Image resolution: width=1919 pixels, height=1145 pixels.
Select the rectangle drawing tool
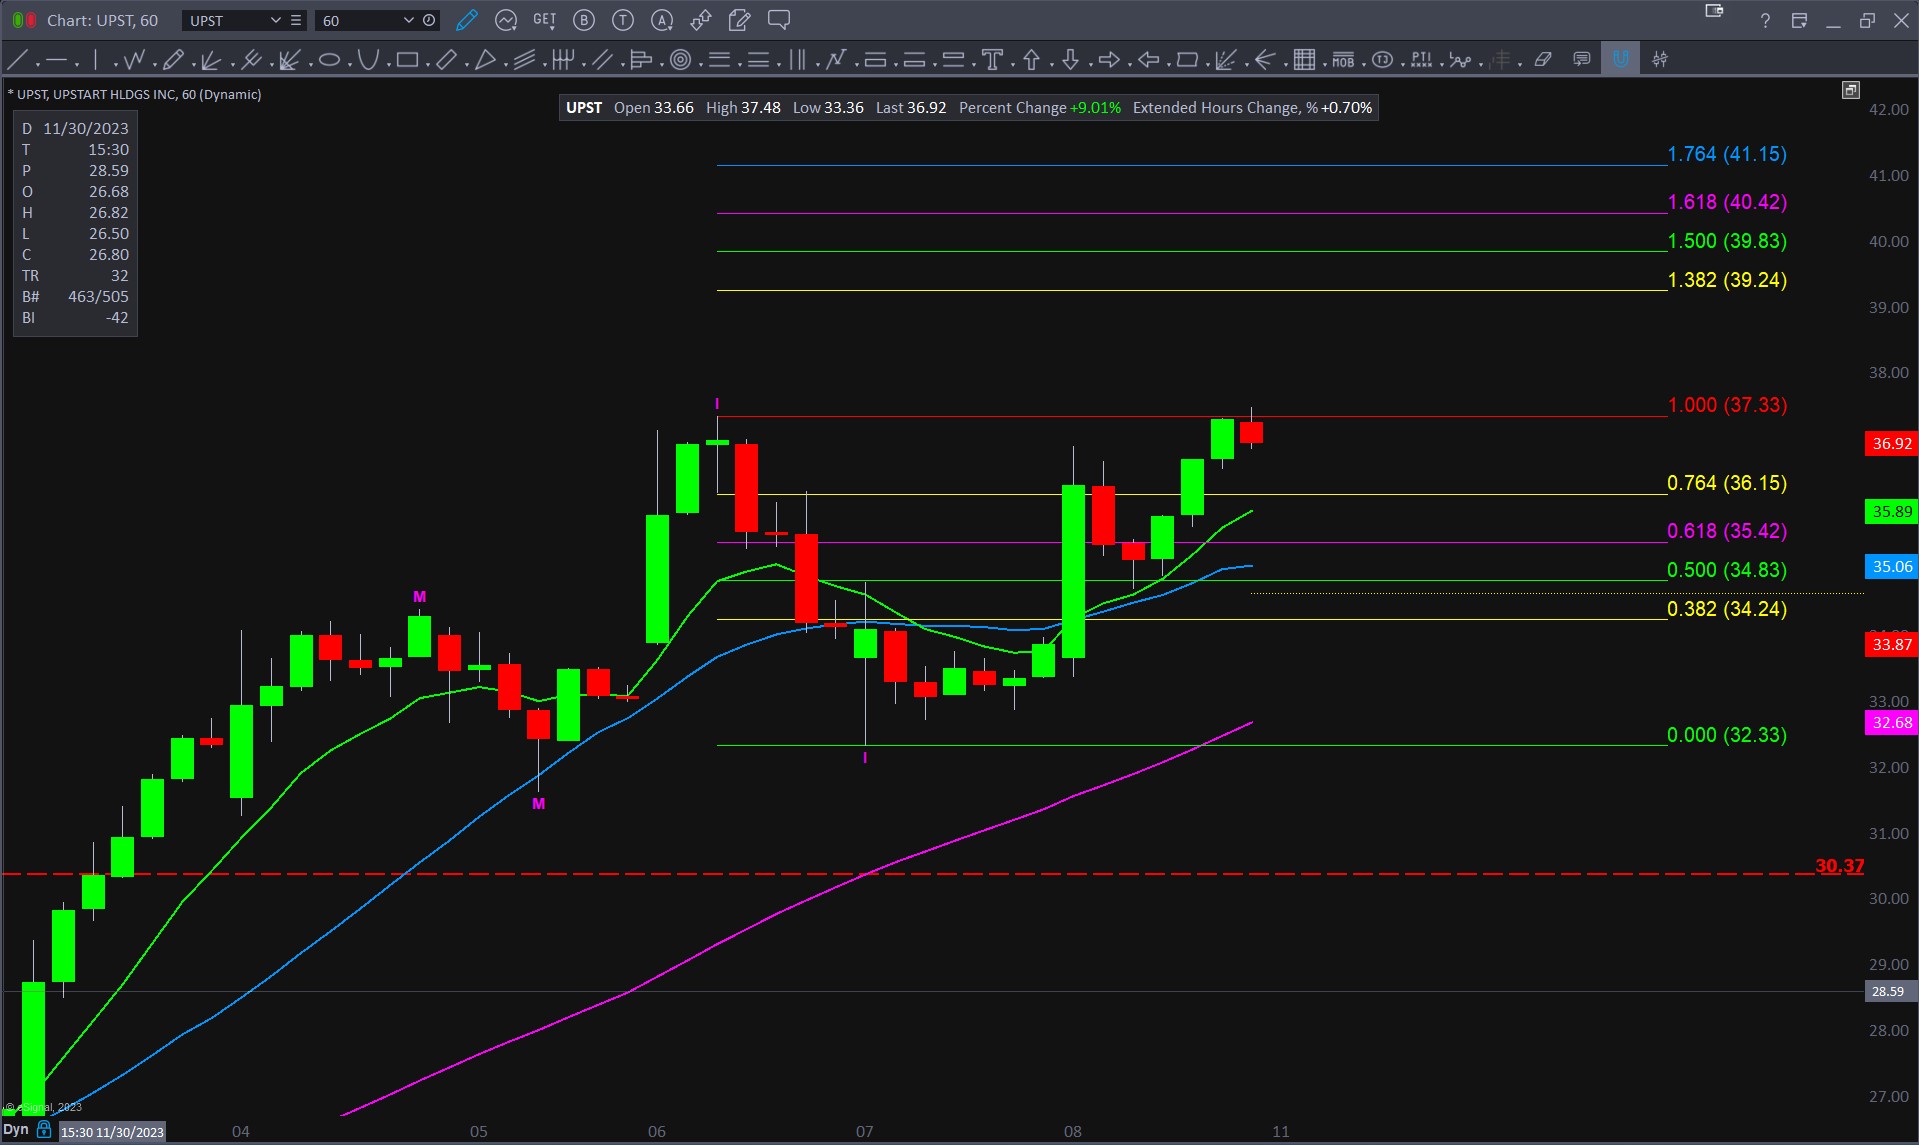407,60
